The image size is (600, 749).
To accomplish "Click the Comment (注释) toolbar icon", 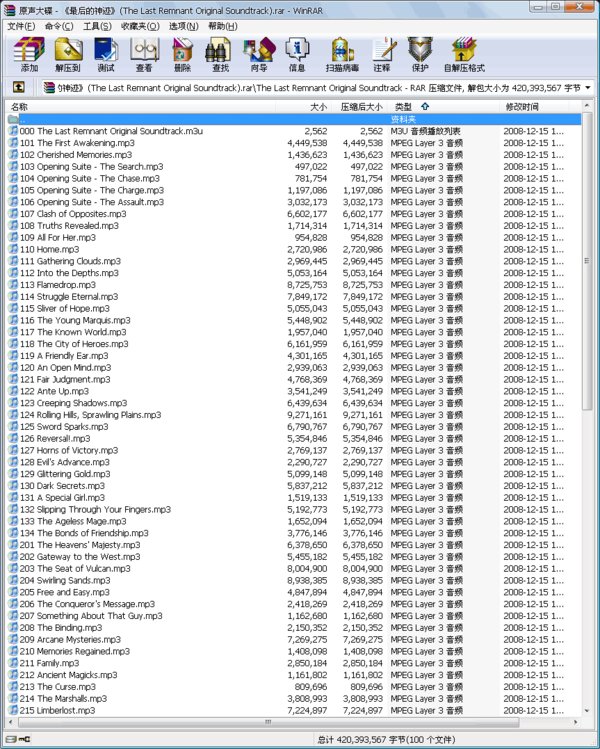I will [382, 54].
